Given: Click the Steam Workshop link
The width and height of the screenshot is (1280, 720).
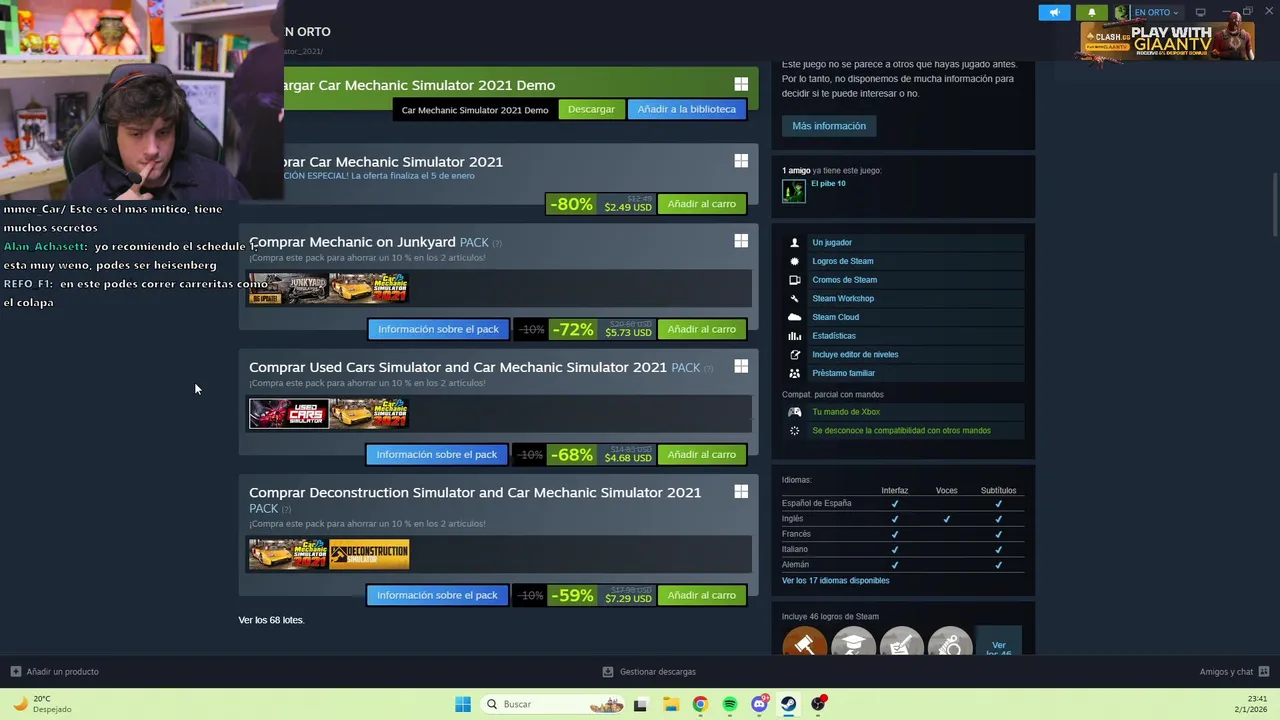Looking at the screenshot, I should [x=843, y=298].
